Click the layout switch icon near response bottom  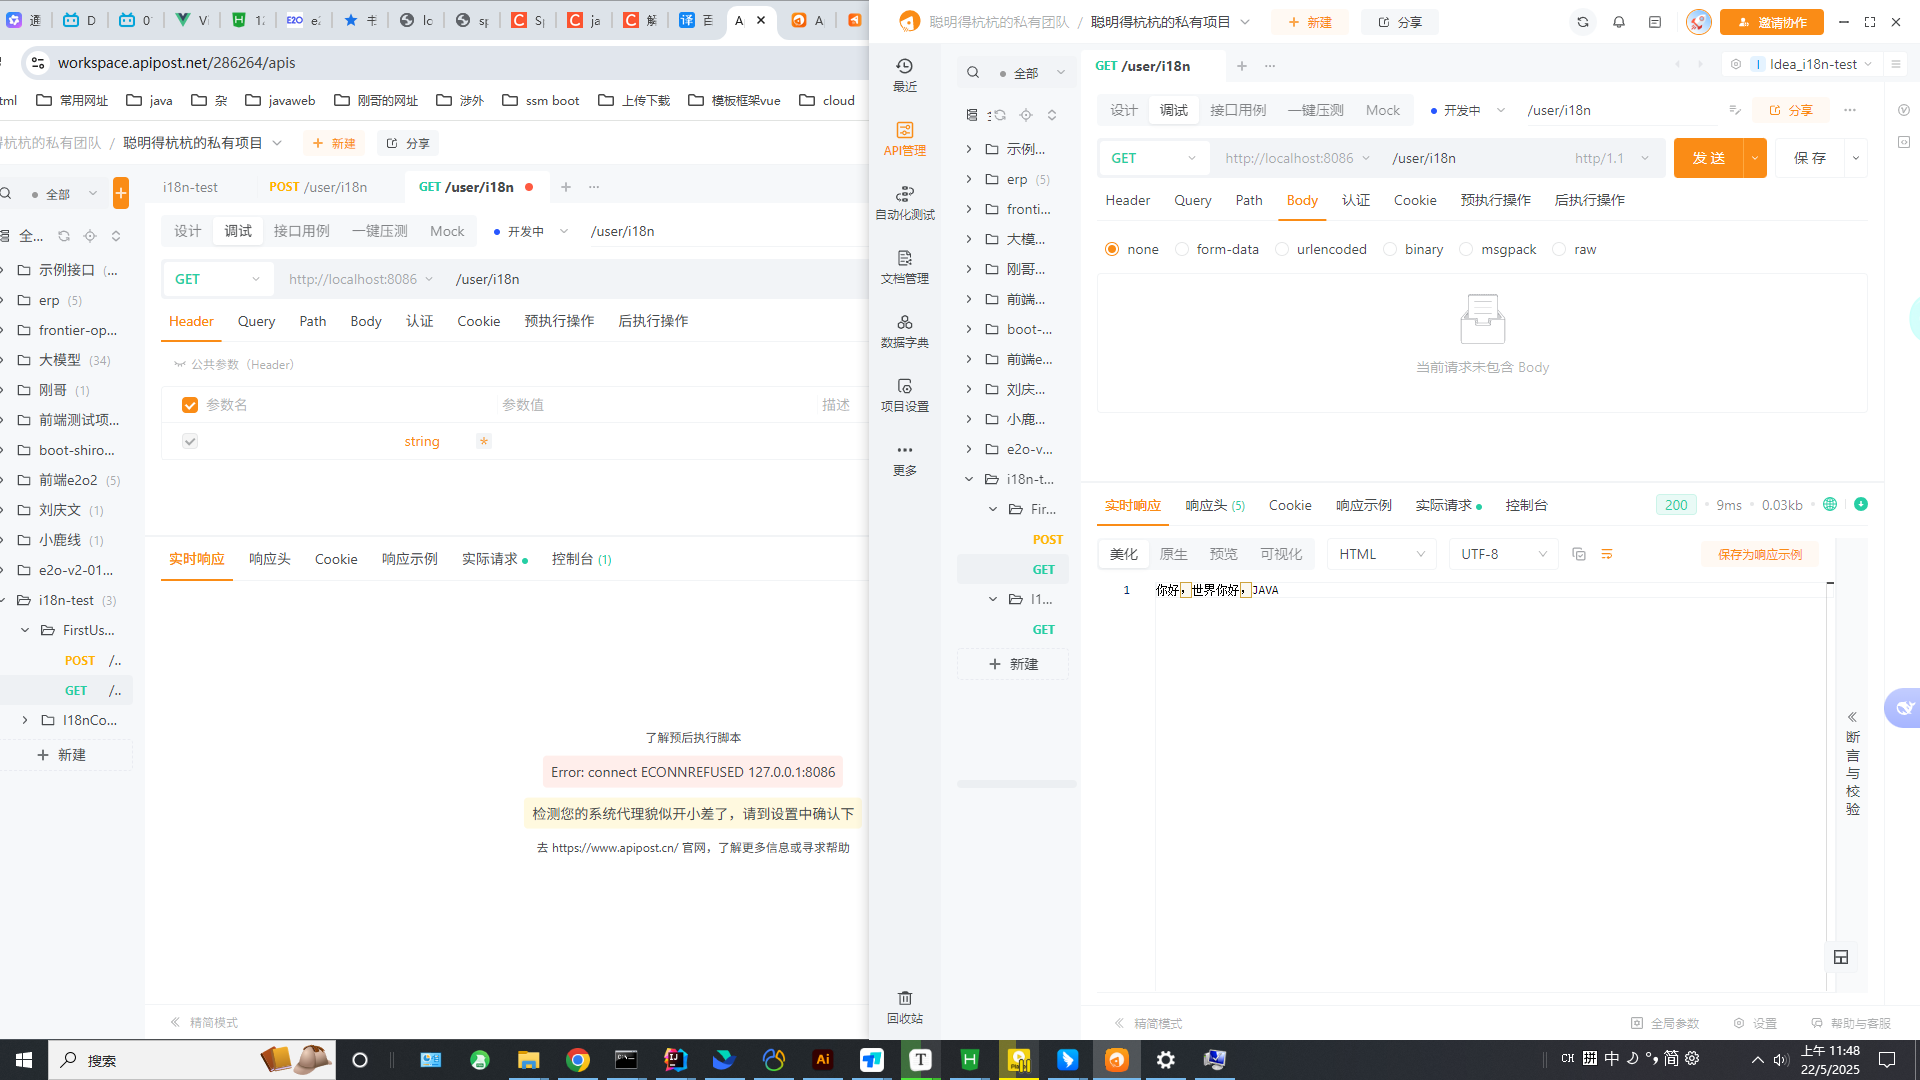click(x=1841, y=957)
